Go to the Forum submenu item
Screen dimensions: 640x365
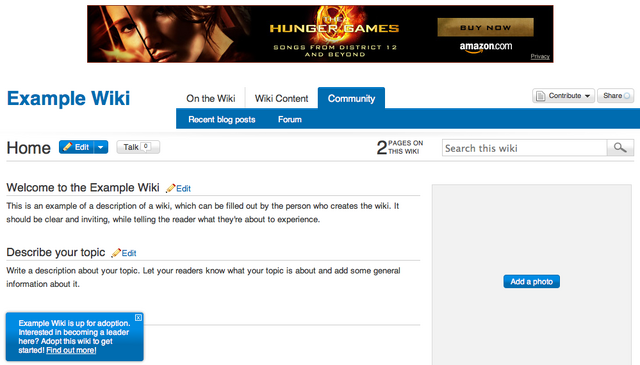290,120
